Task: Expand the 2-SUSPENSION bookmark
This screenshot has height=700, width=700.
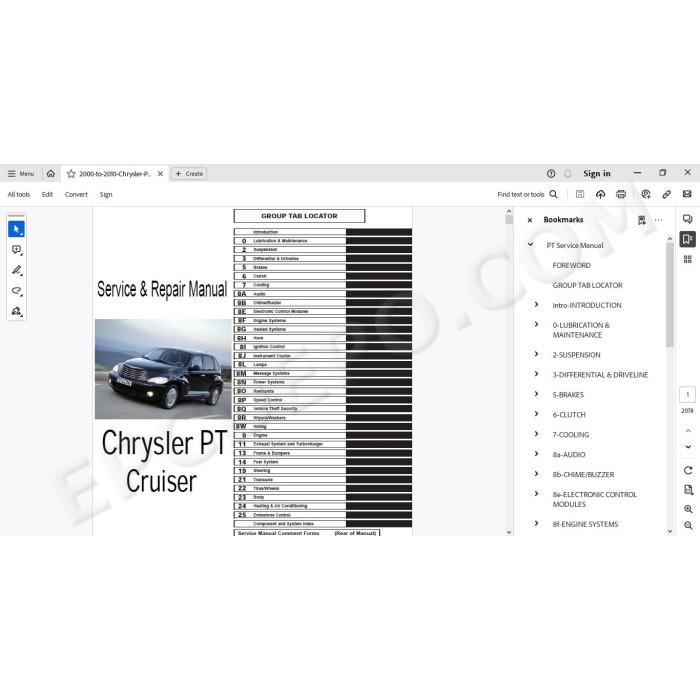Action: coord(537,354)
